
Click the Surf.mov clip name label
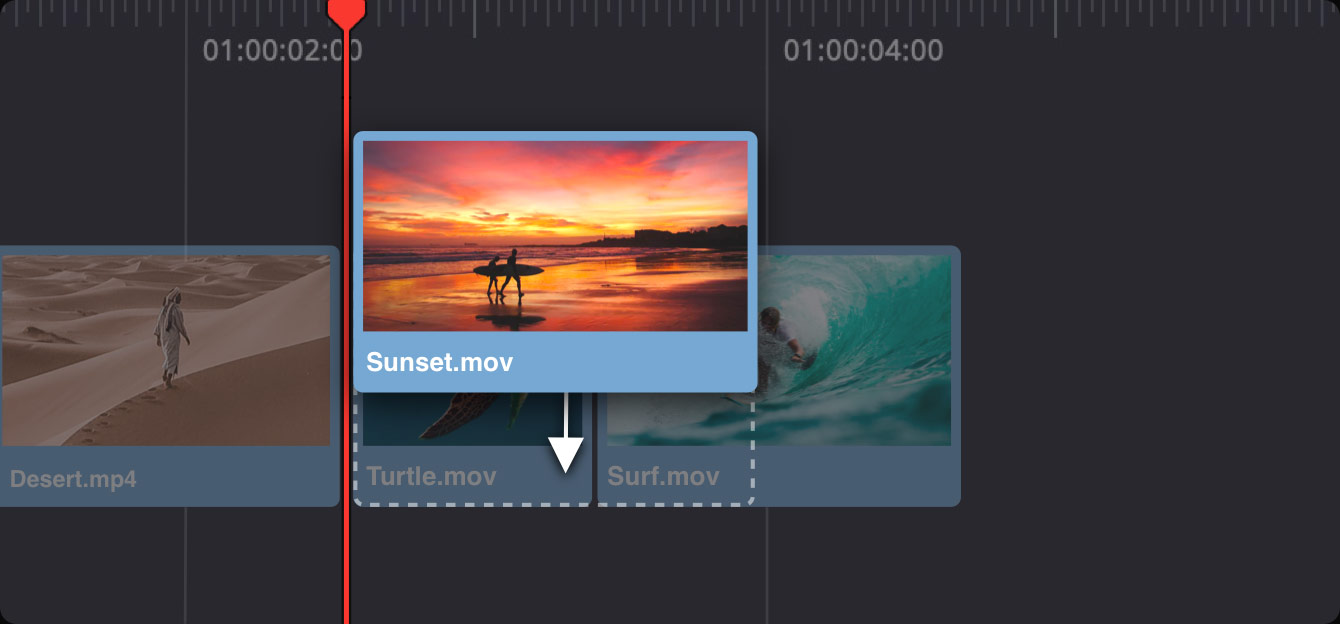[663, 476]
